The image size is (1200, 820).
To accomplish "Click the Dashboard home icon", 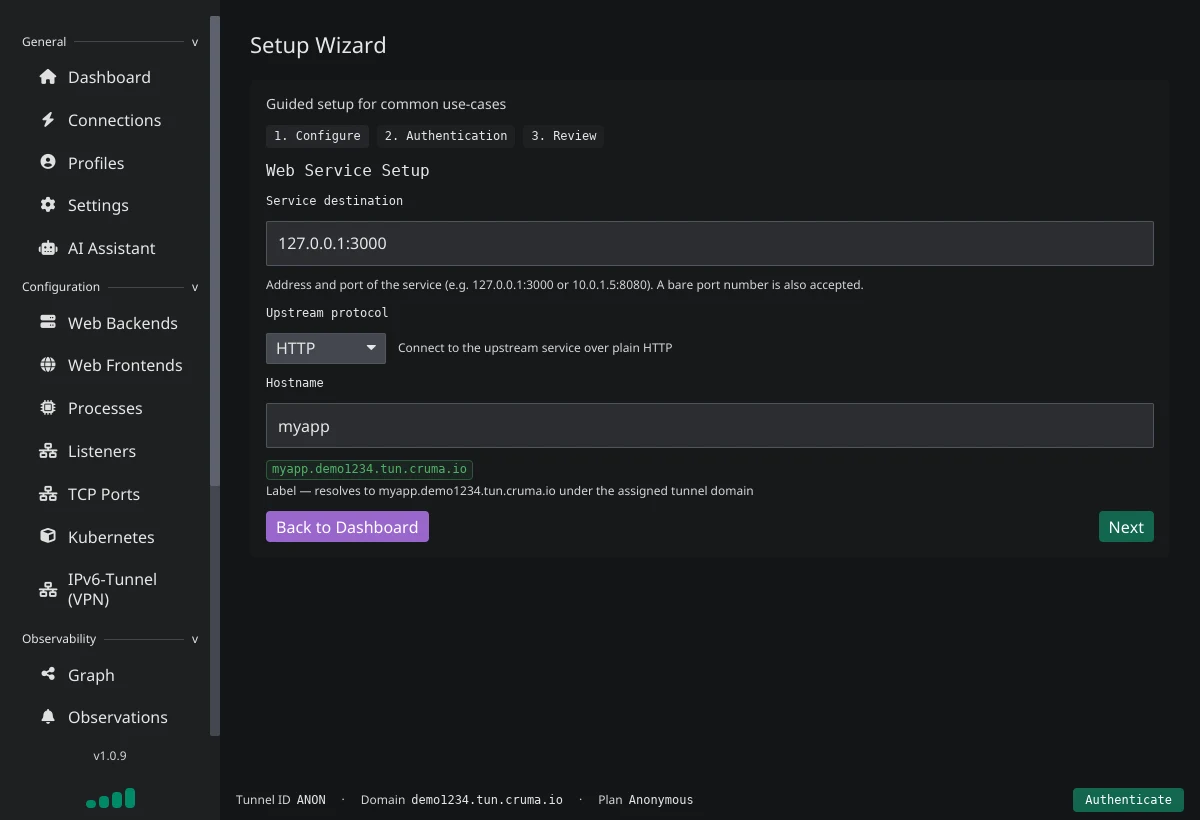I will tap(48, 77).
